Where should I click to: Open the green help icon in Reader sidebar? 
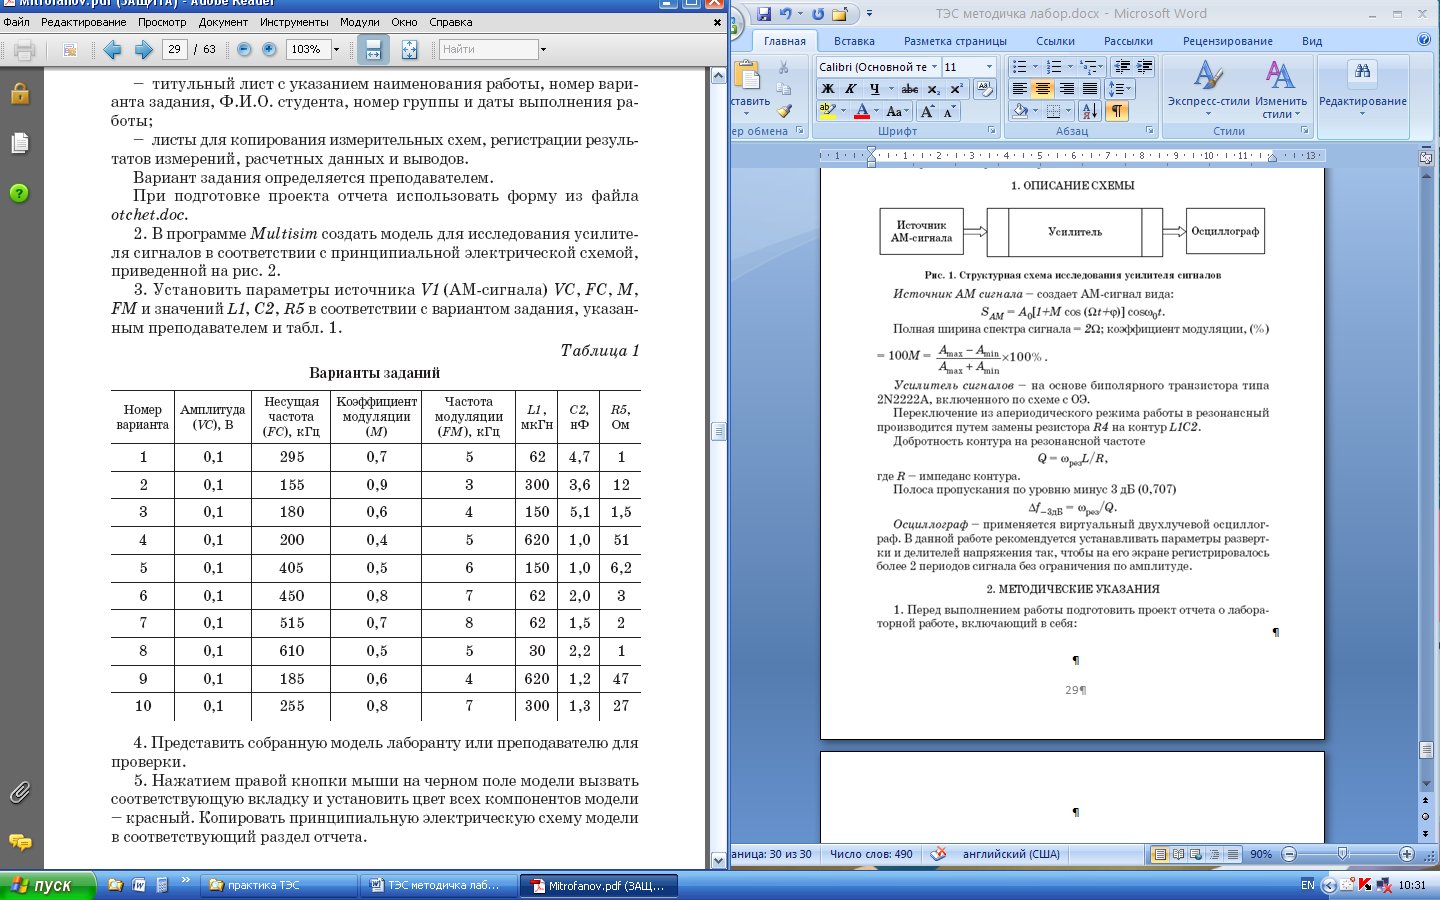click(19, 193)
